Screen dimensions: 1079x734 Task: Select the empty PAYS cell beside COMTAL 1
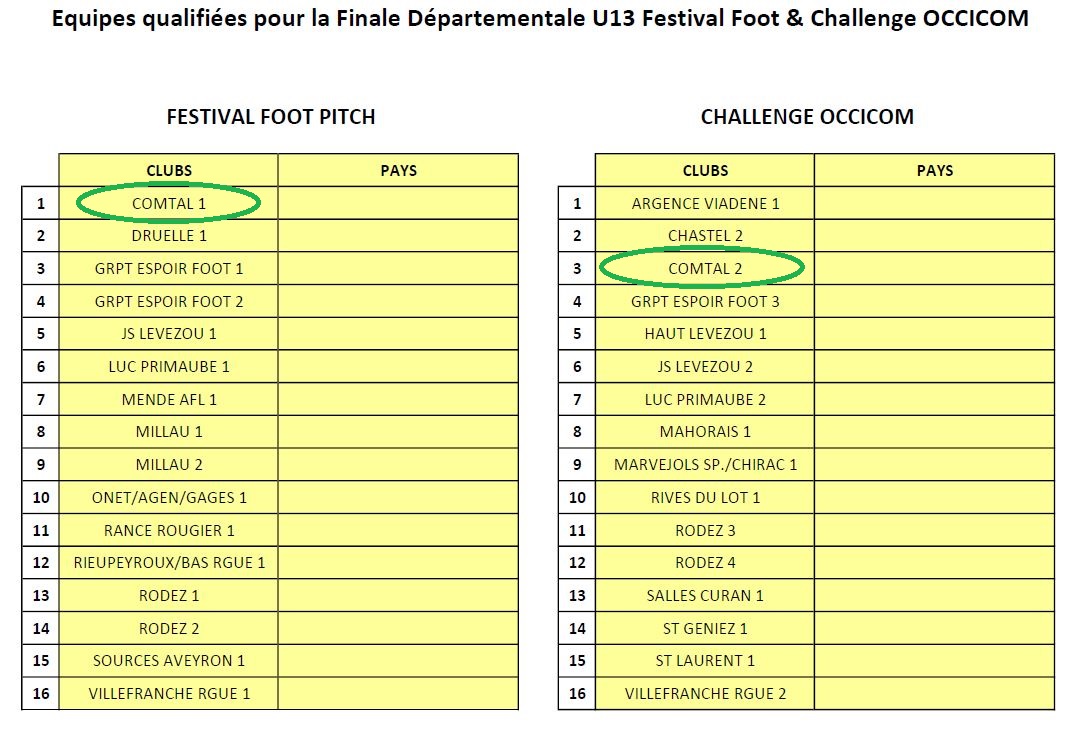[398, 203]
